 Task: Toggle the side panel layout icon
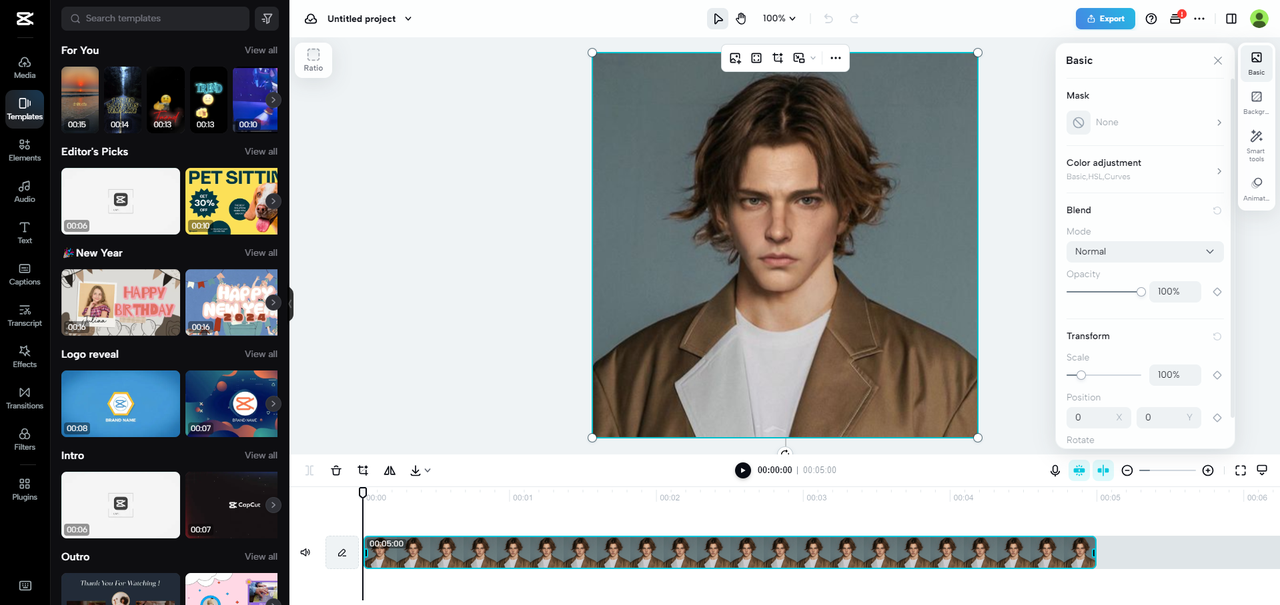click(1231, 18)
